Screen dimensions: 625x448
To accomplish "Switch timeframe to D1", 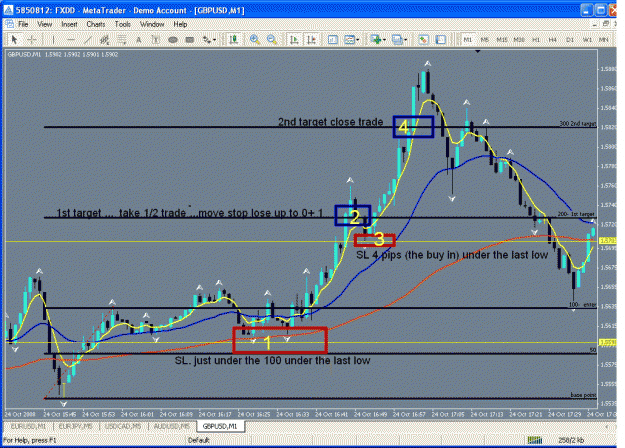I will pos(570,39).
